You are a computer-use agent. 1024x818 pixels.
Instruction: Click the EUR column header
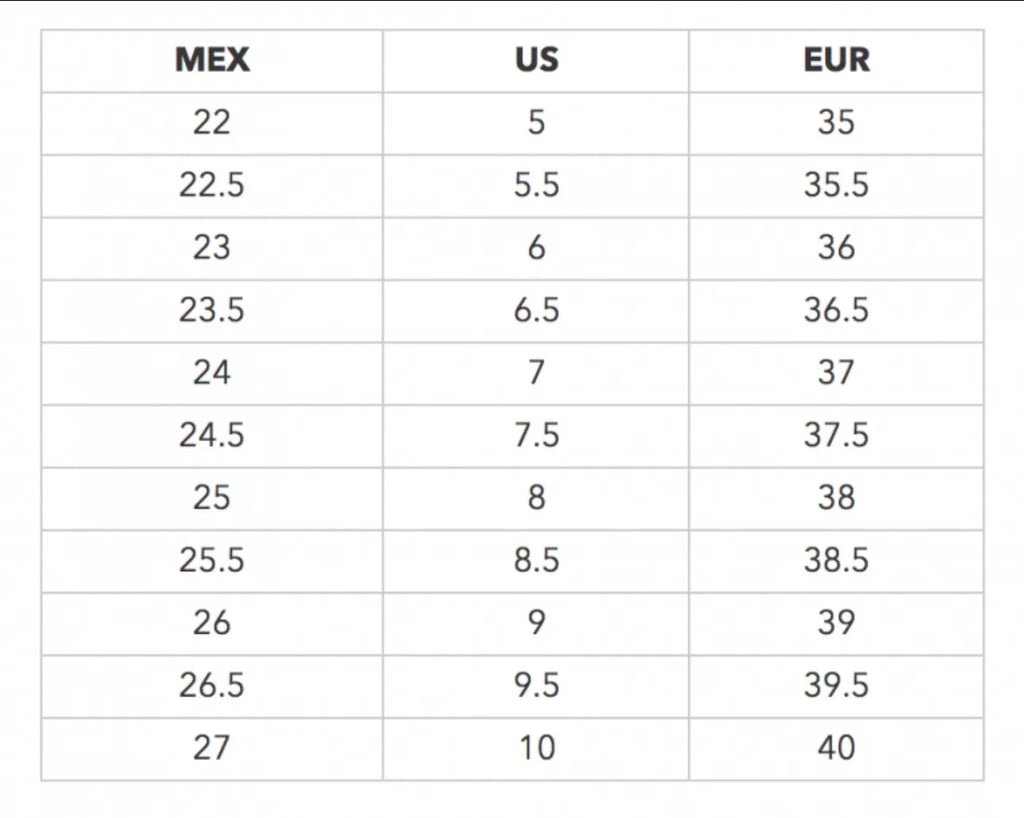click(x=837, y=61)
